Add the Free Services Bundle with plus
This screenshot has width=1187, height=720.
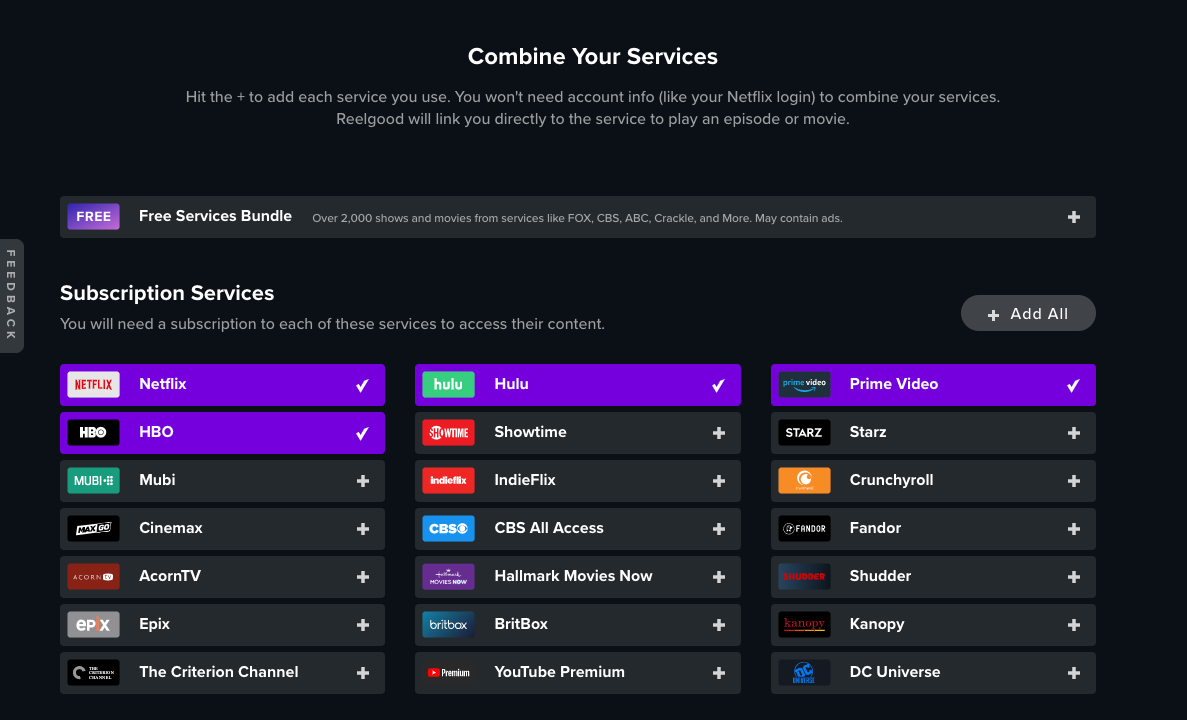1073,217
